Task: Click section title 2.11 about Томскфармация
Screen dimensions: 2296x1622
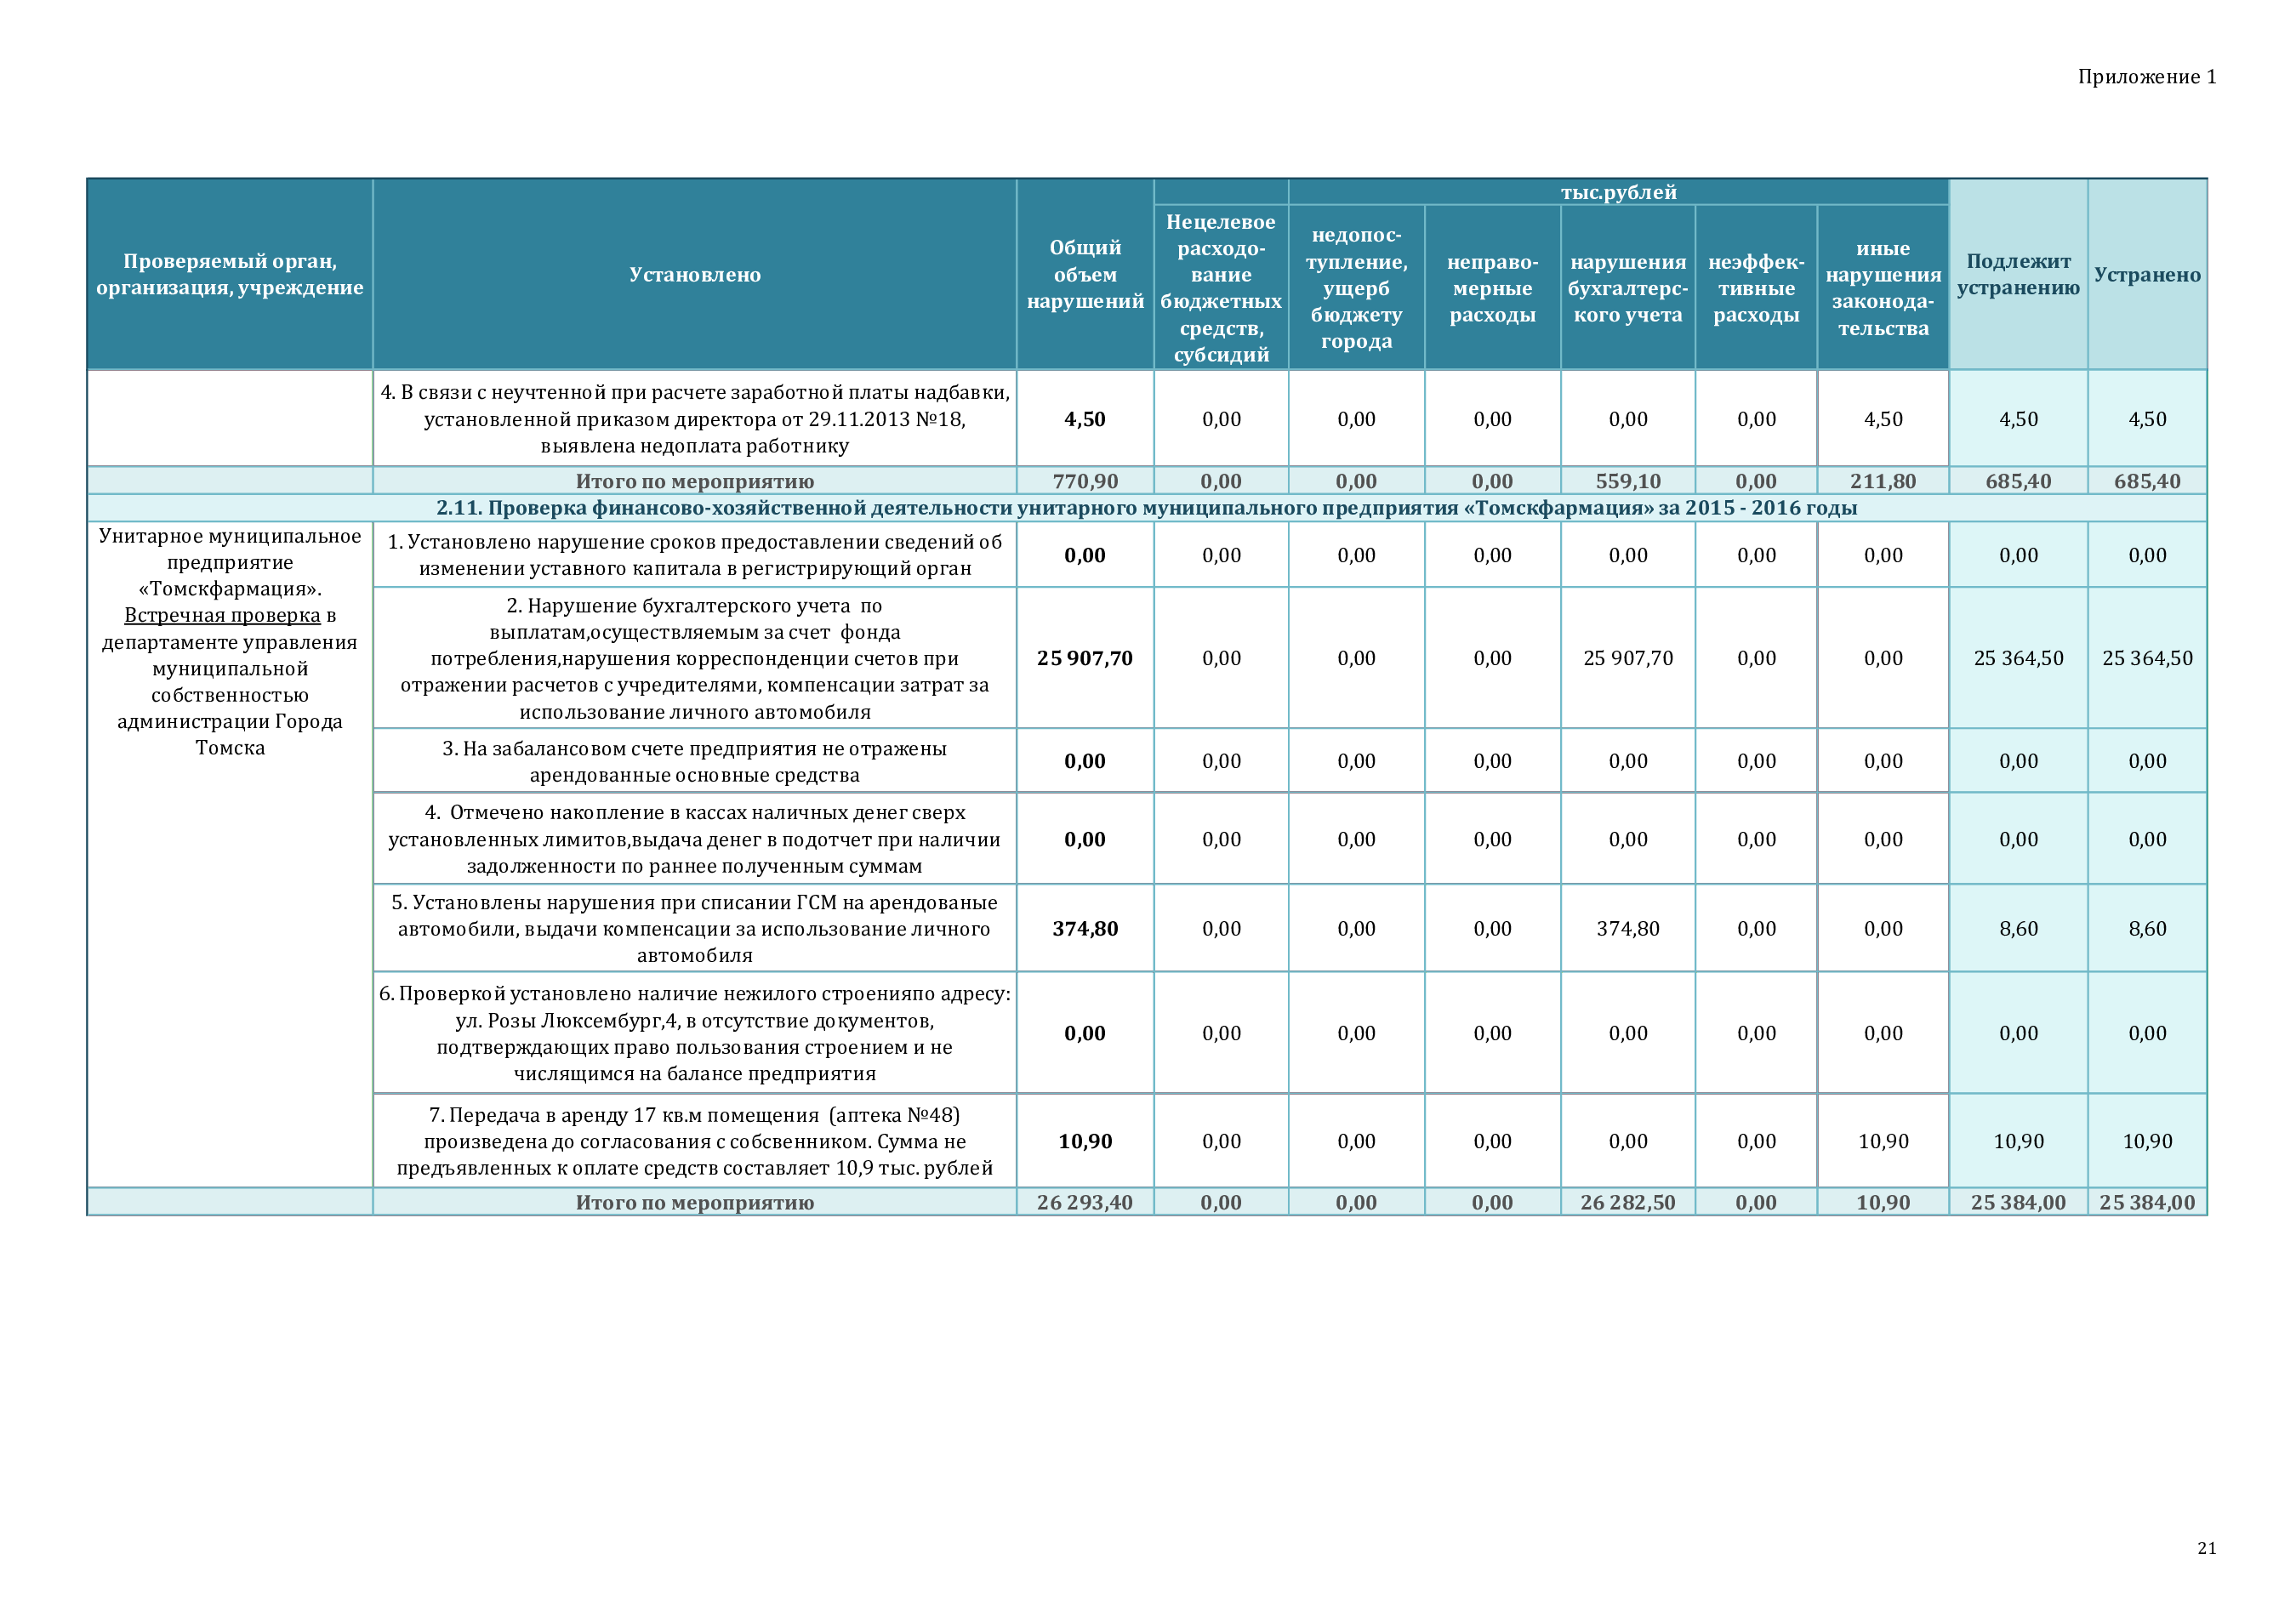Action: 1145,508
